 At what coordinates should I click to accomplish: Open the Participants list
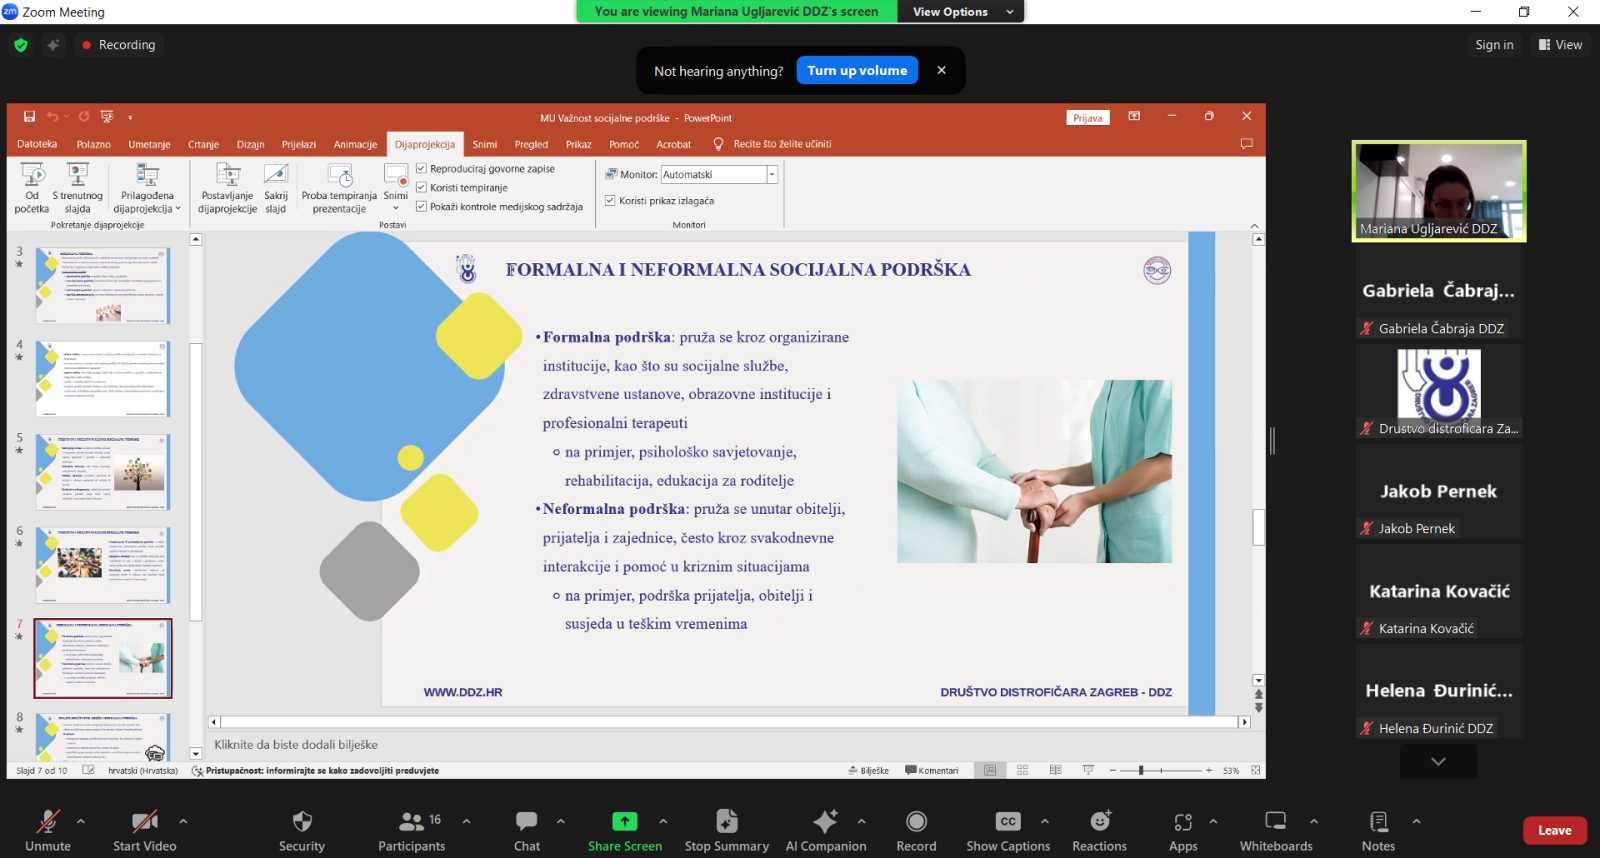(411, 822)
